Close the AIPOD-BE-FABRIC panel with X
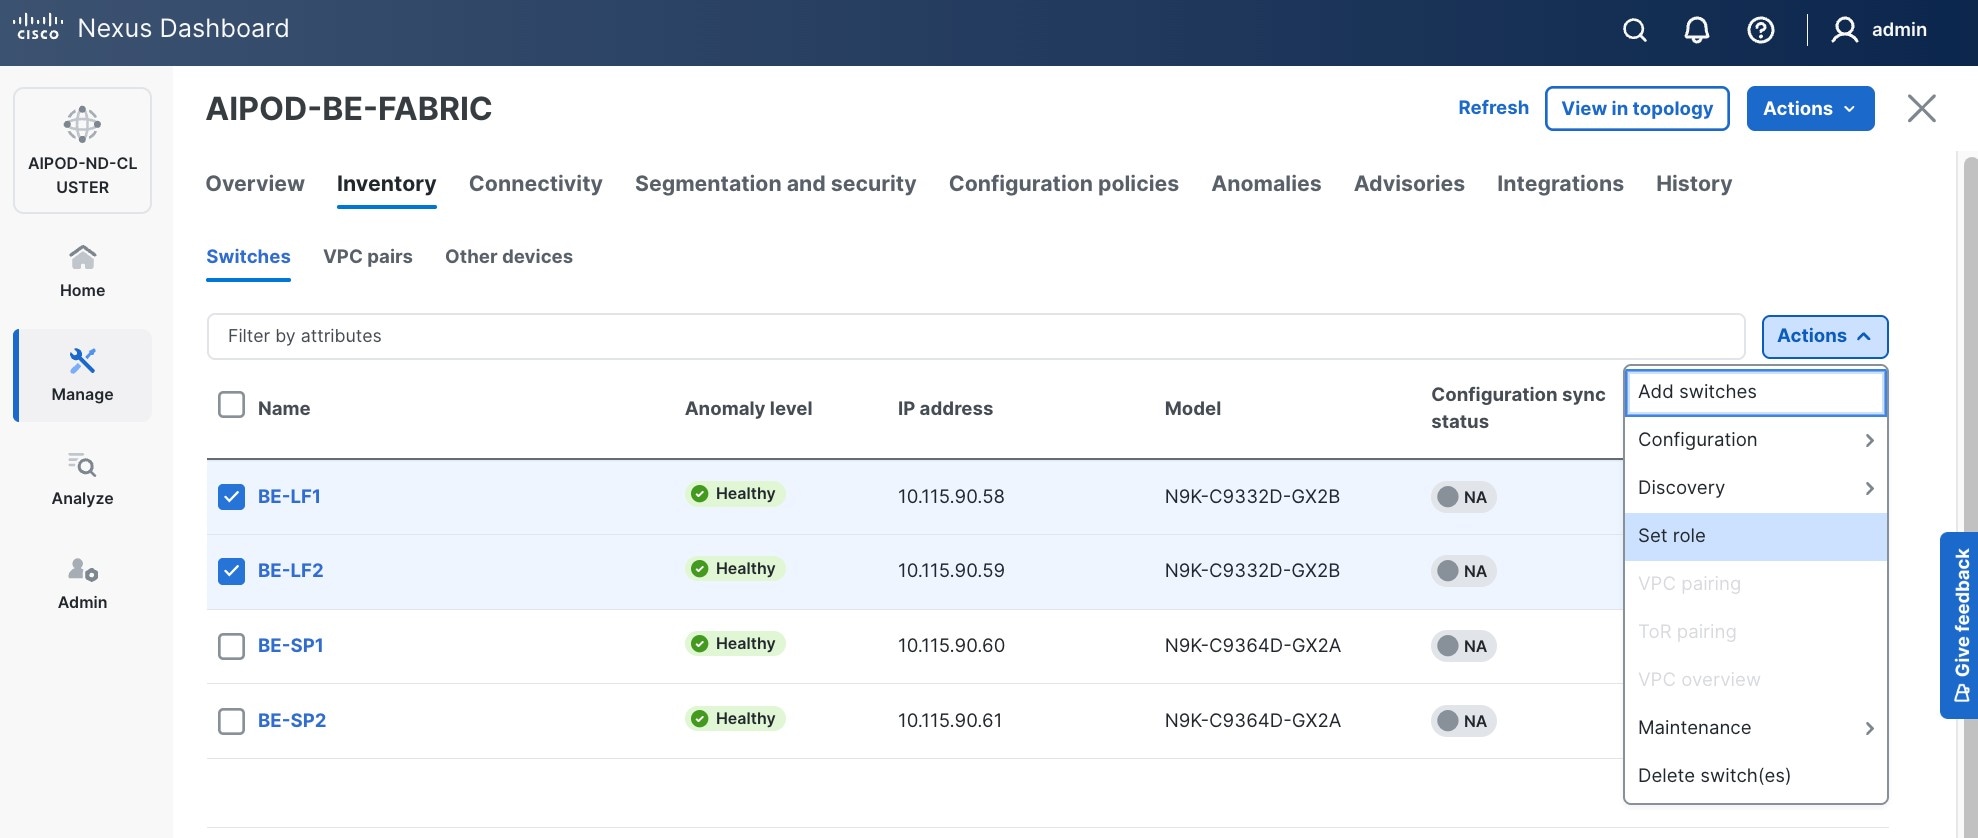Viewport: 1978px width, 838px height. point(1921,108)
